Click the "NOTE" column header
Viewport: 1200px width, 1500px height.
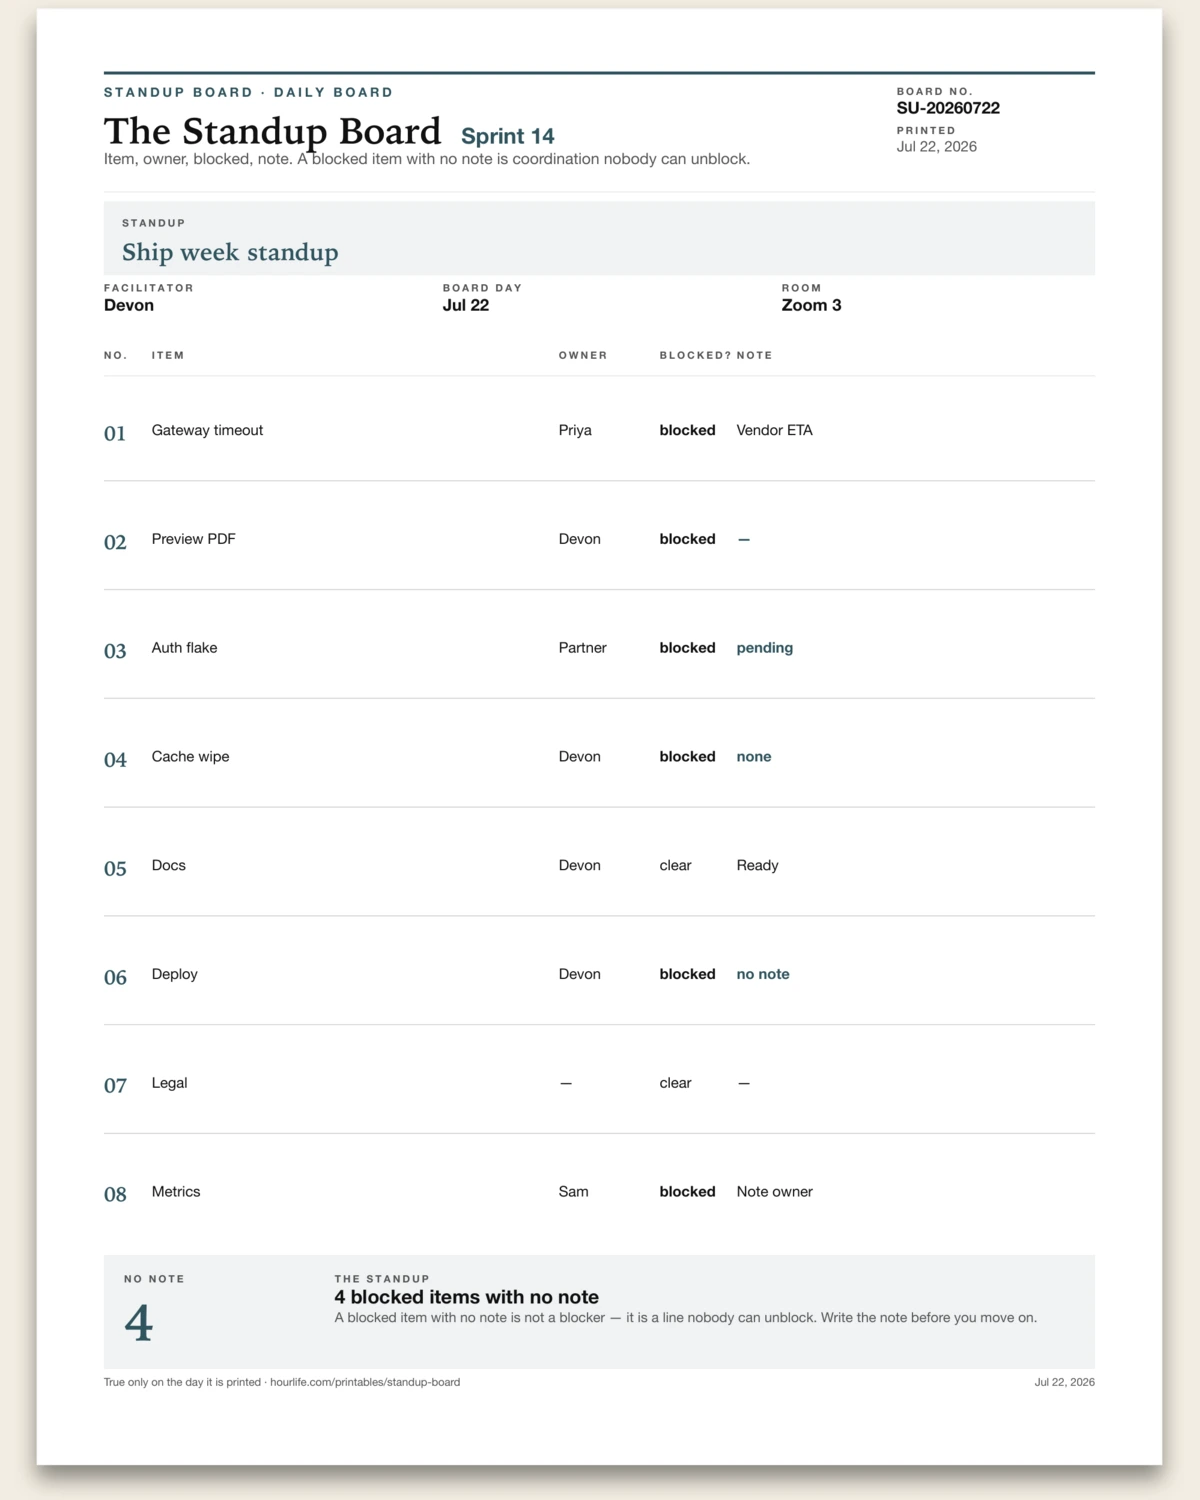point(755,355)
